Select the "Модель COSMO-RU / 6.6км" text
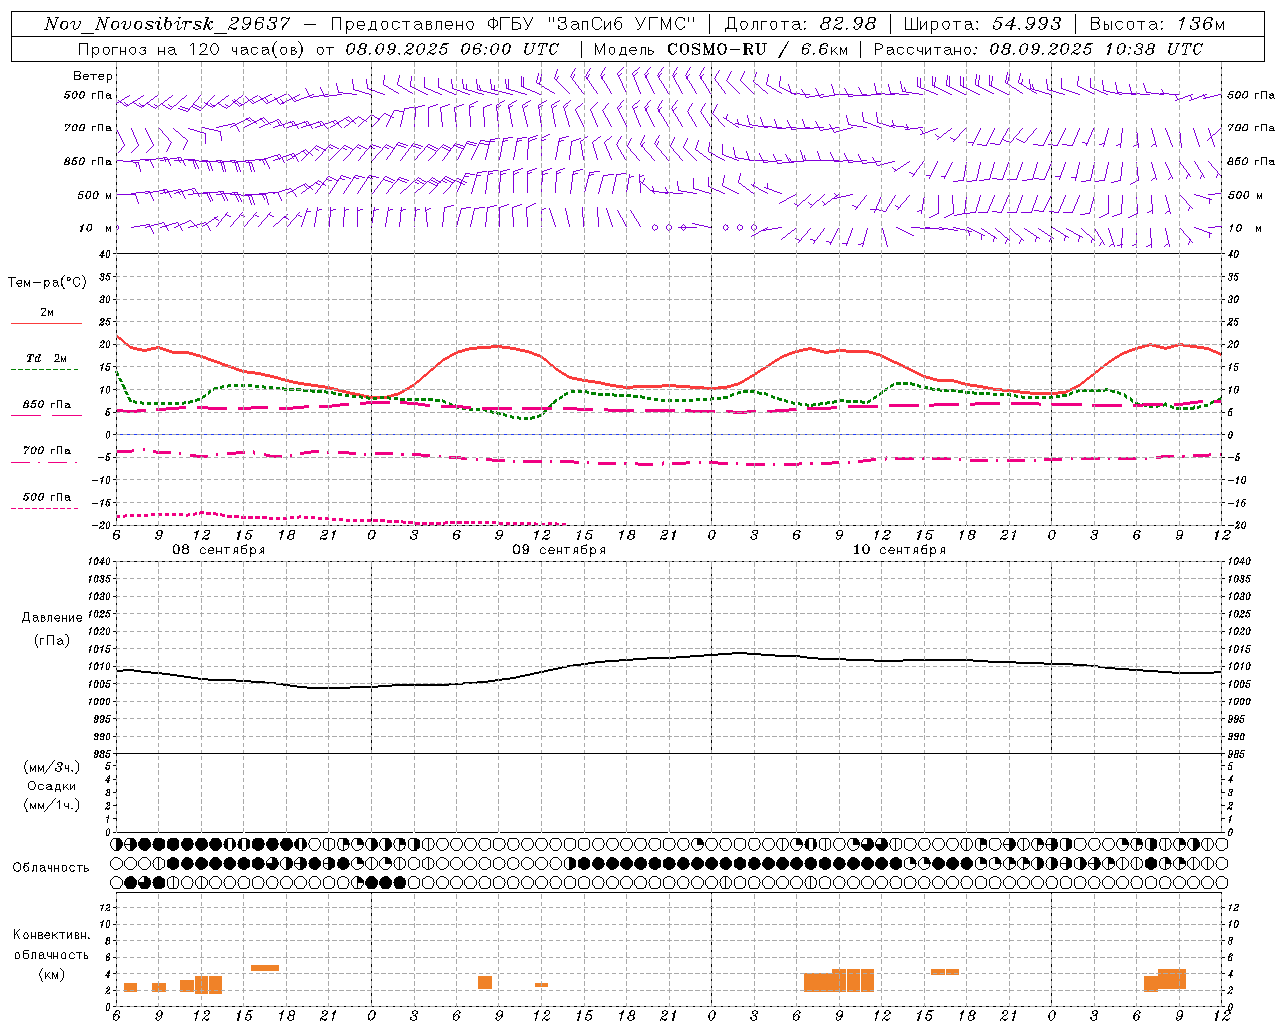 click(721, 49)
